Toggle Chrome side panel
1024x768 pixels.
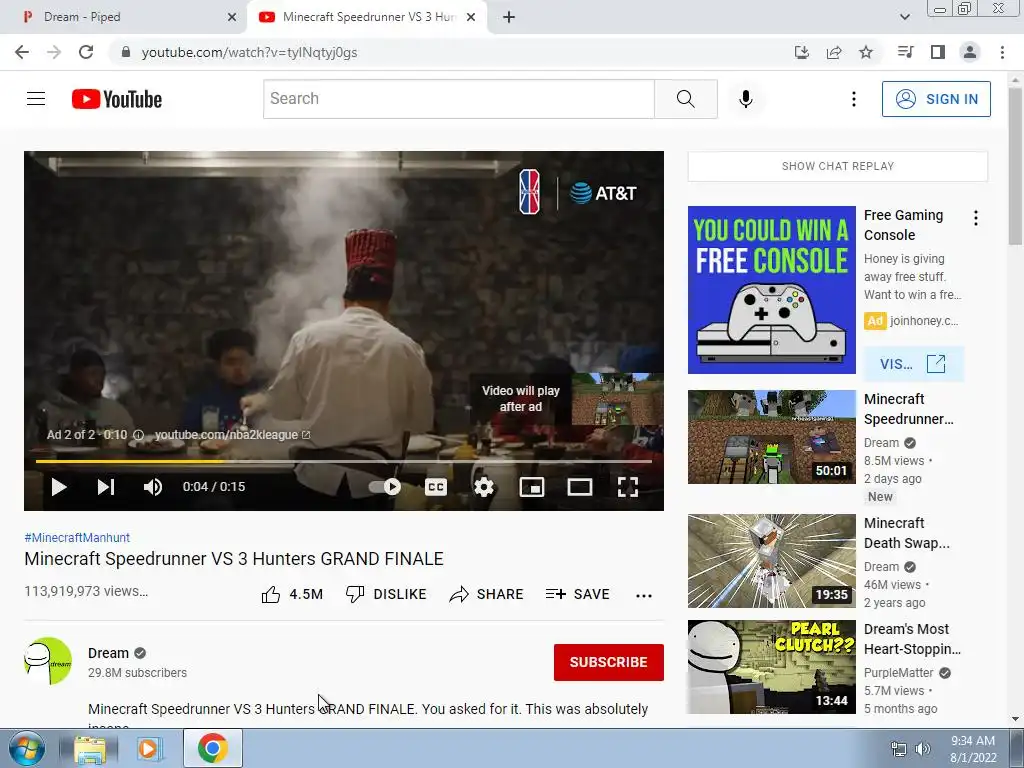938,52
